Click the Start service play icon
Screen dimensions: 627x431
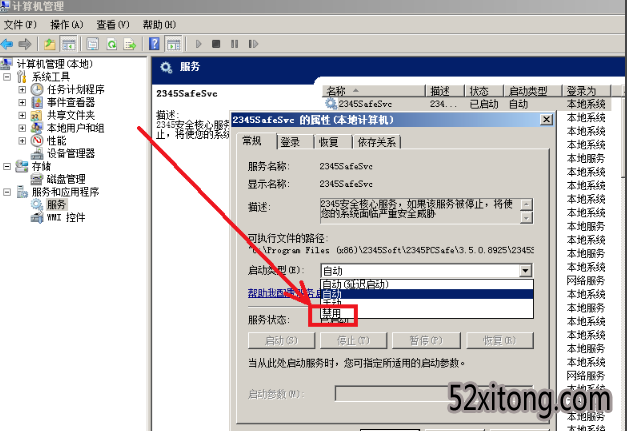198,44
